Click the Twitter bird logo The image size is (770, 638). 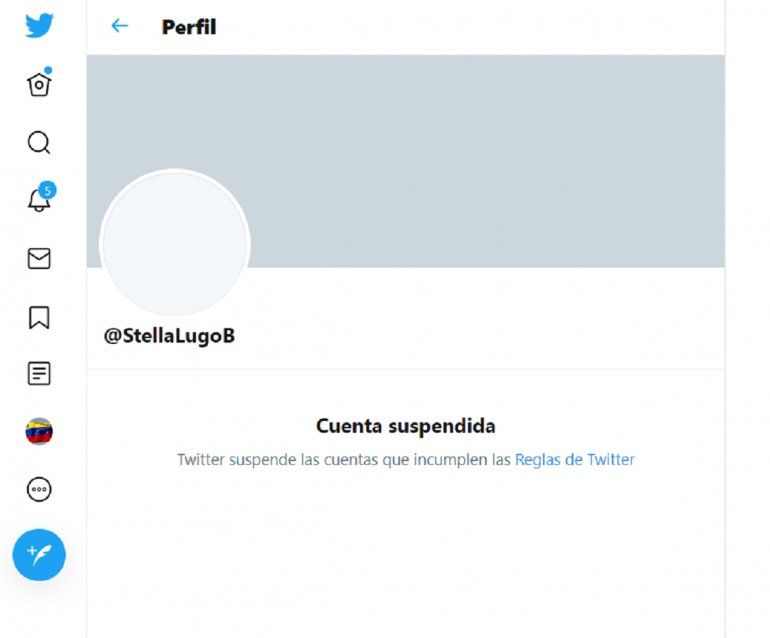(39, 25)
